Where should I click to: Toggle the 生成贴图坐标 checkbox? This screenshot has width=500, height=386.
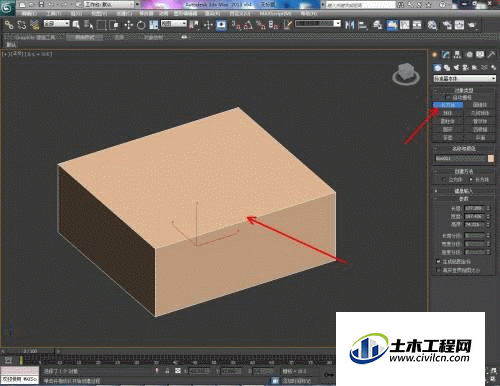[x=438, y=262]
